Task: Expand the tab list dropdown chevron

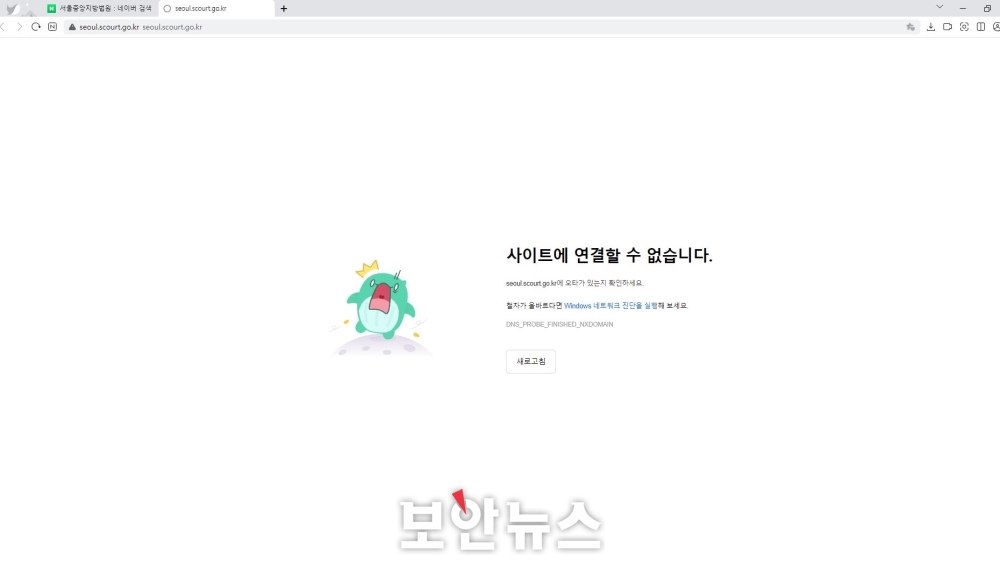Action: click(939, 8)
